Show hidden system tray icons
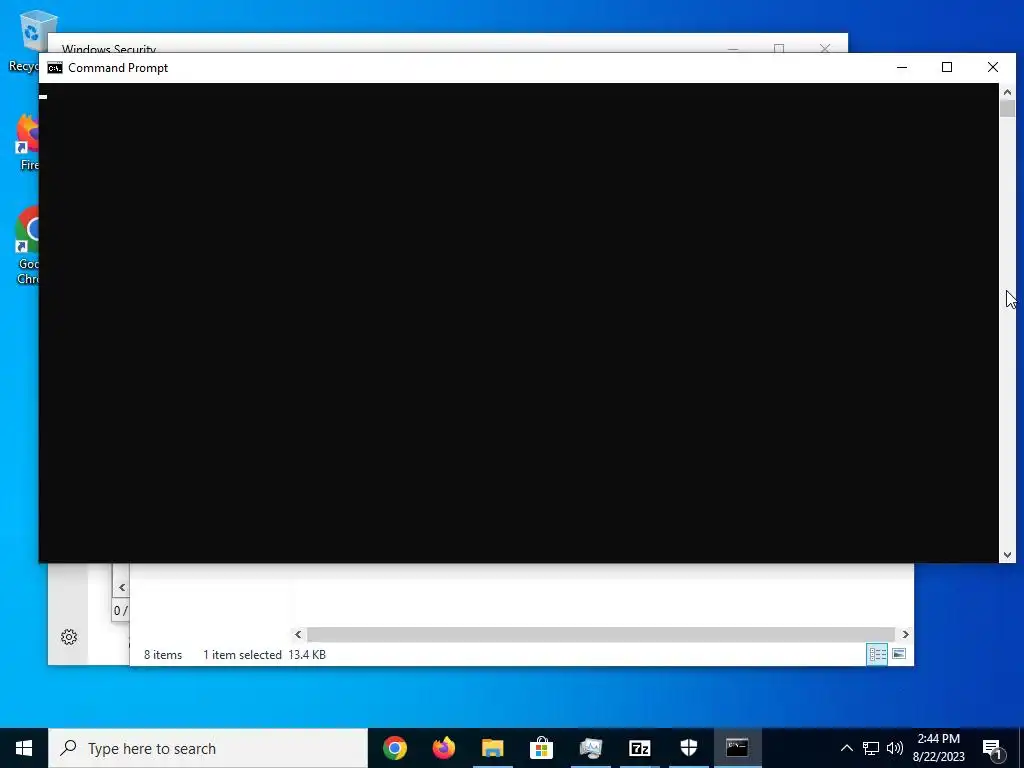Screen dimensions: 1024x768 coord(846,748)
